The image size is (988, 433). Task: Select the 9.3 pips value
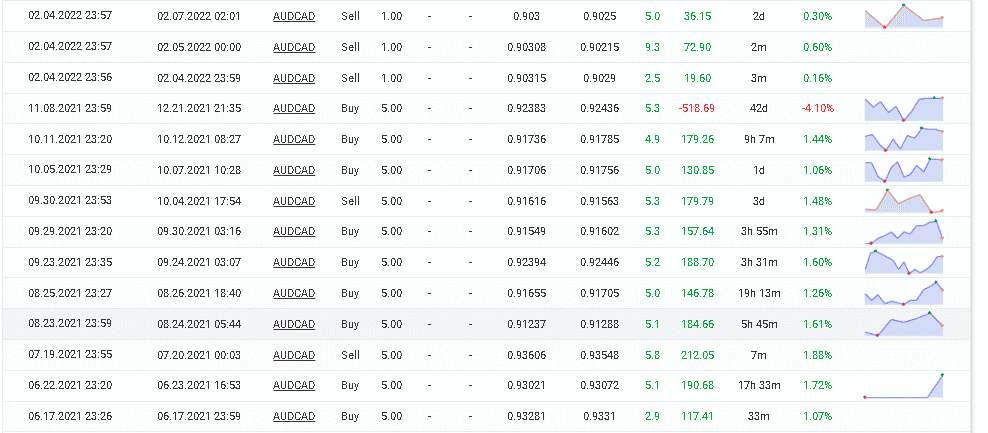[653, 47]
